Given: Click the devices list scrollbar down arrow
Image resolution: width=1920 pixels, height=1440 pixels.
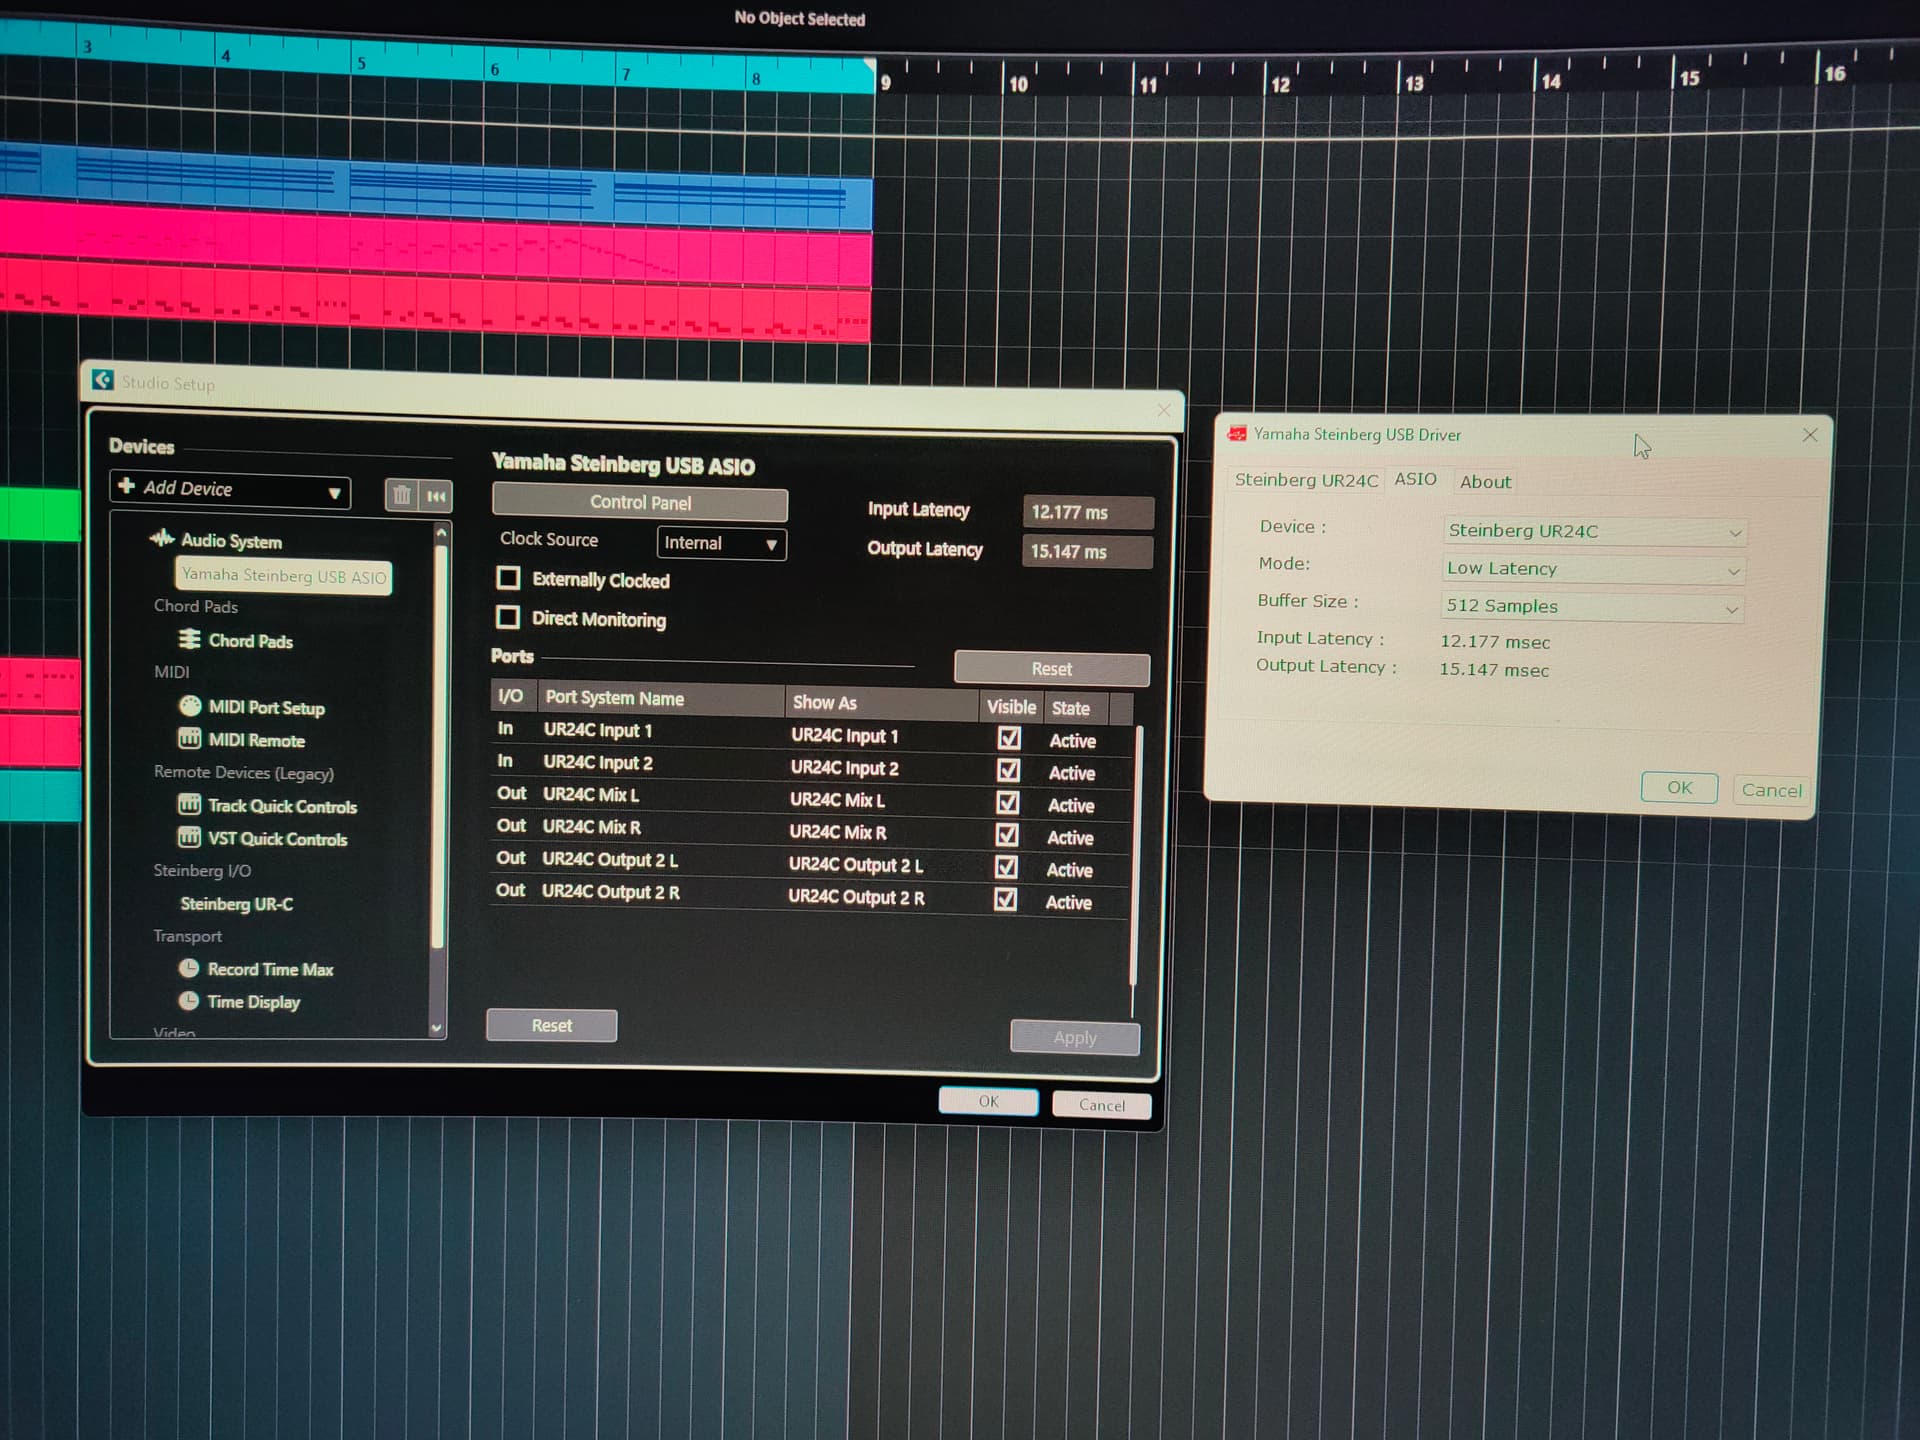Looking at the screenshot, I should click(x=437, y=1028).
